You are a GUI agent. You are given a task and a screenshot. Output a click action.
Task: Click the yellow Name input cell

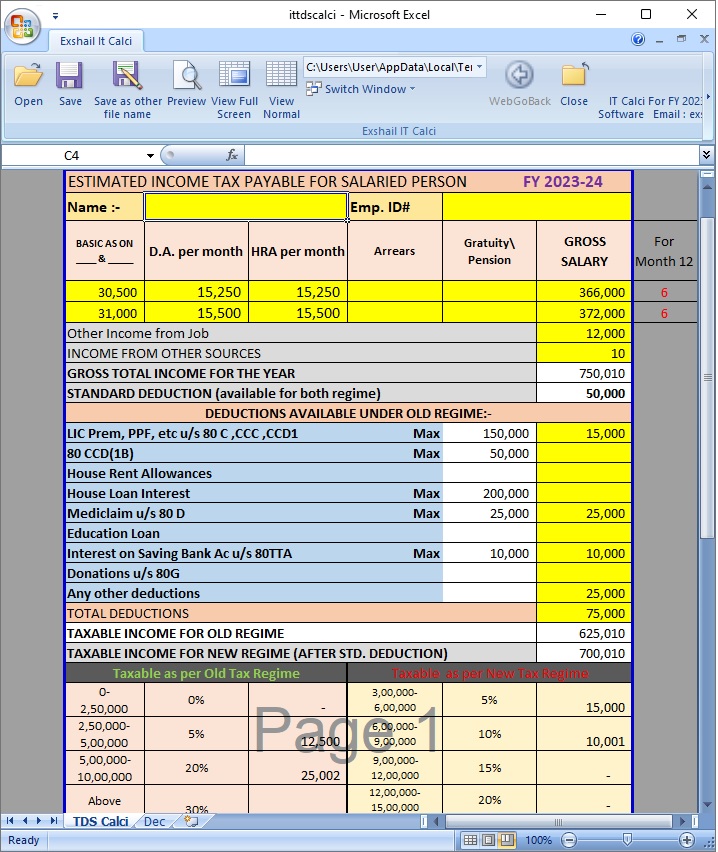tap(245, 206)
